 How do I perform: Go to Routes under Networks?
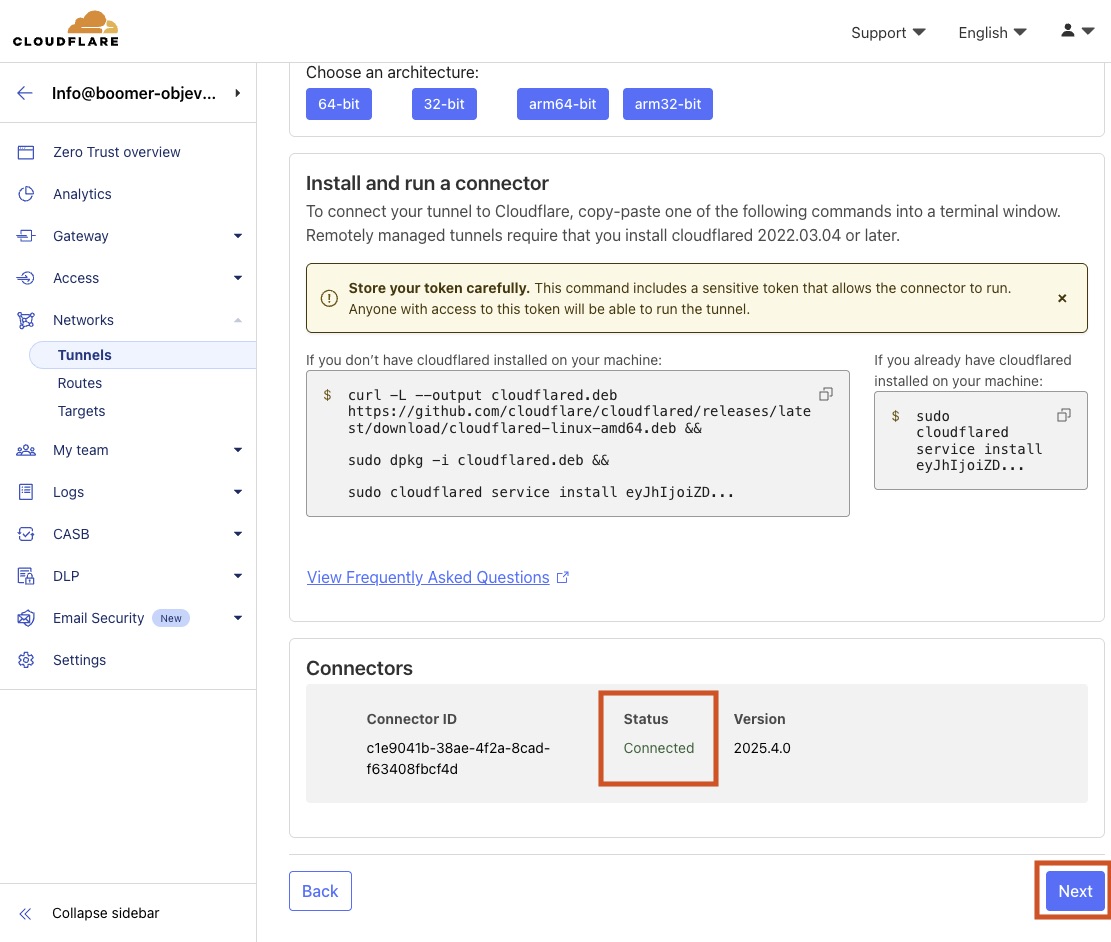(80, 383)
